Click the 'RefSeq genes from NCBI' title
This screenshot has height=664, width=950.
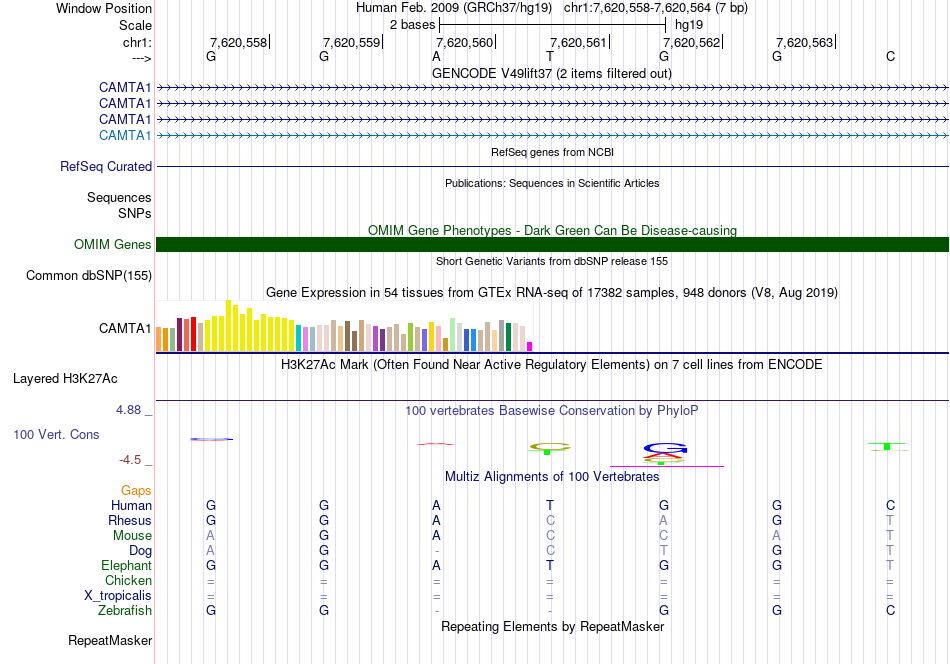pyautogui.click(x=552, y=152)
